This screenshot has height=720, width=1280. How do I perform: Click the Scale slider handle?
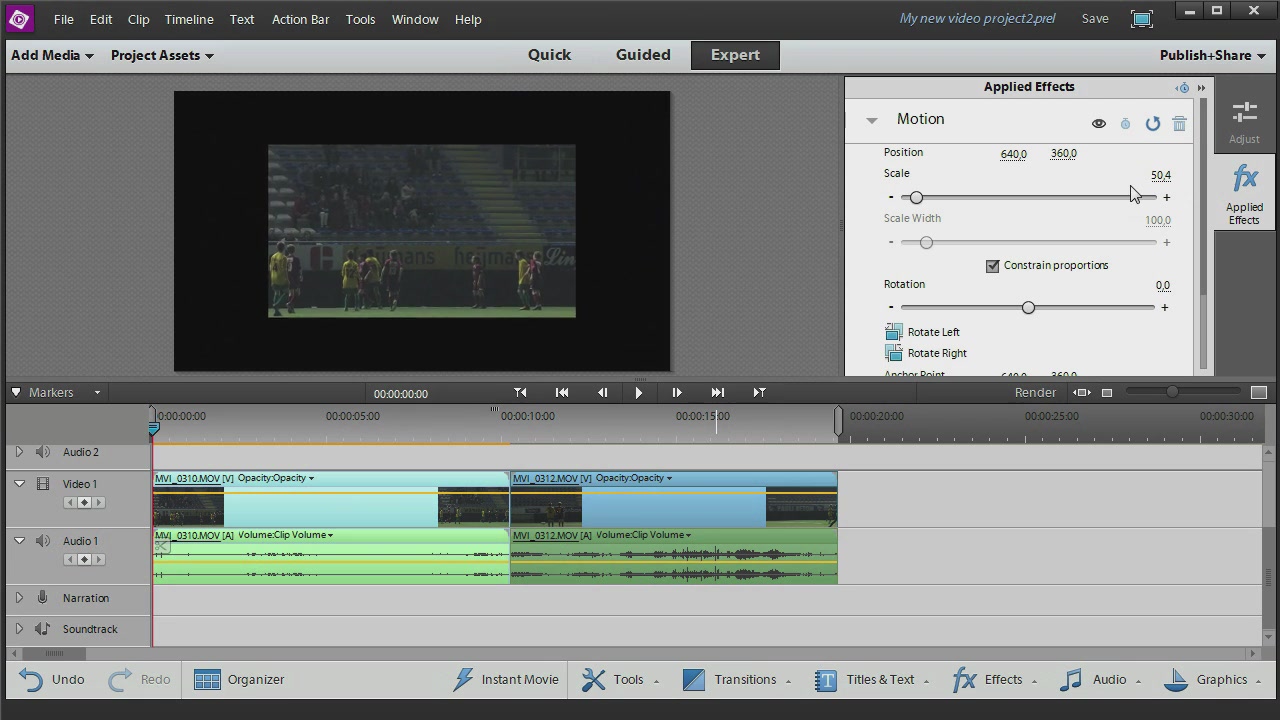916,198
